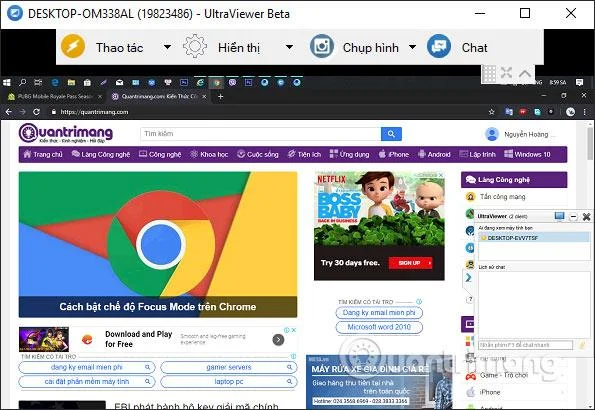Bookmark the page with the star icon
The width and height of the screenshot is (595, 410).
tap(492, 112)
